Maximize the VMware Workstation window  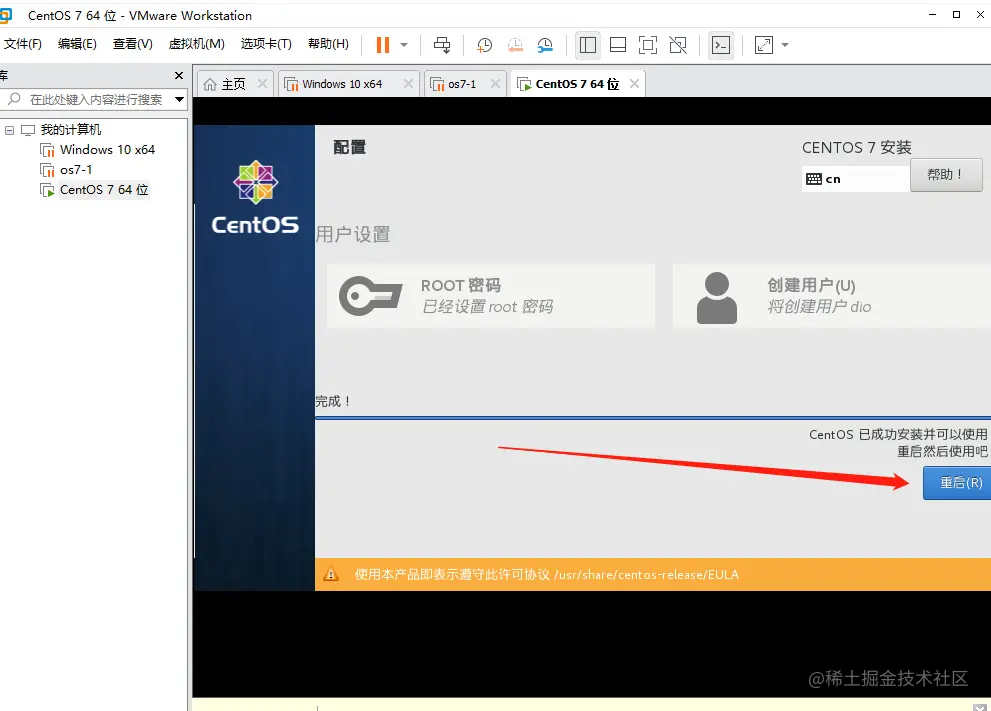tap(956, 15)
